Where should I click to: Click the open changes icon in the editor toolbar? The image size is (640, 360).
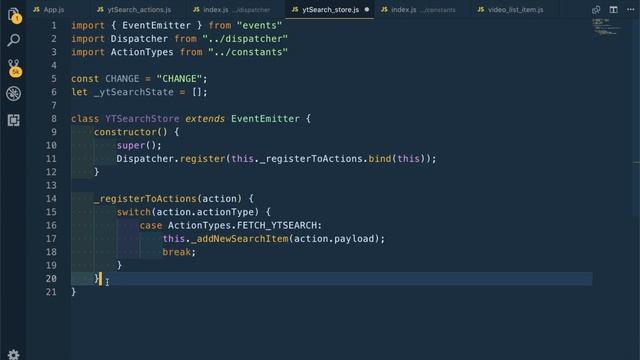pos(596,9)
